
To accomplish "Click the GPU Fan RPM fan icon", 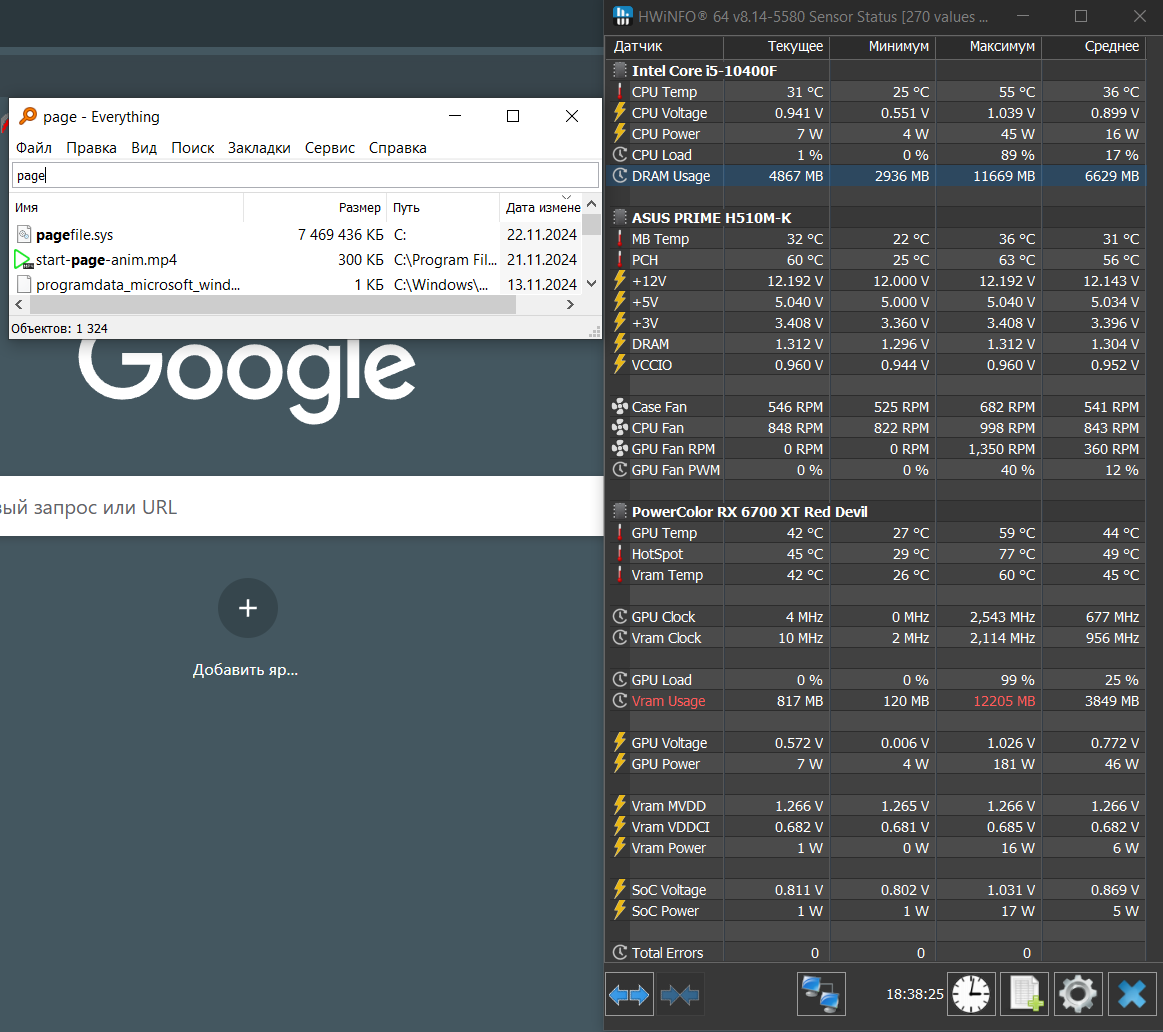I will point(620,448).
